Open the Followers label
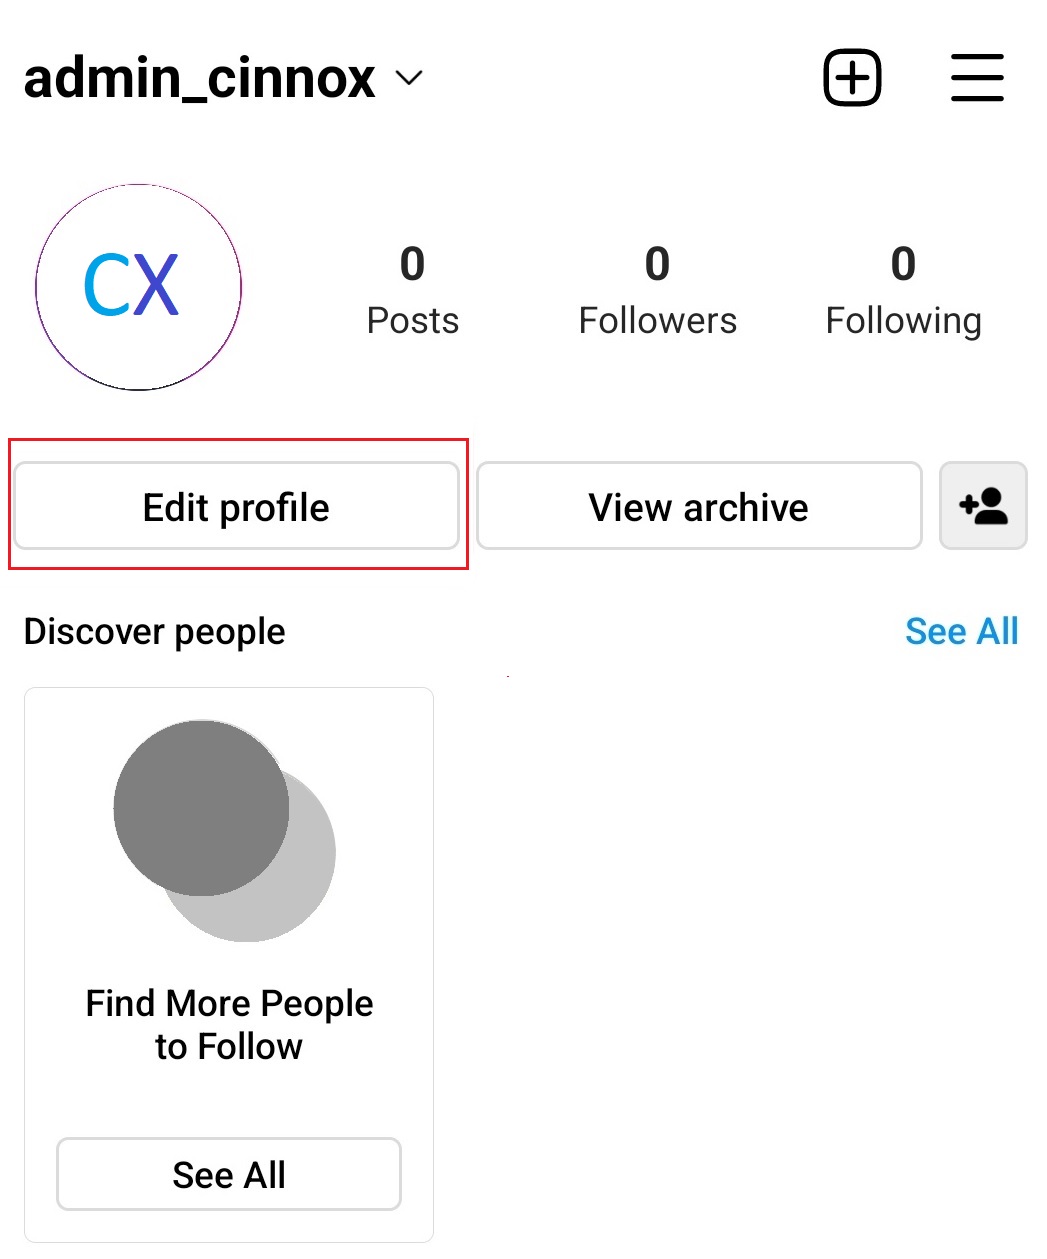The width and height of the screenshot is (1047, 1259). [x=657, y=321]
